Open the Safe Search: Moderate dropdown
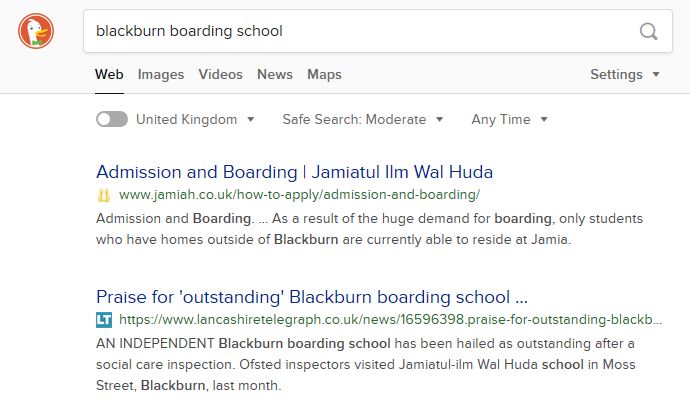The width and height of the screenshot is (690, 417). point(362,119)
